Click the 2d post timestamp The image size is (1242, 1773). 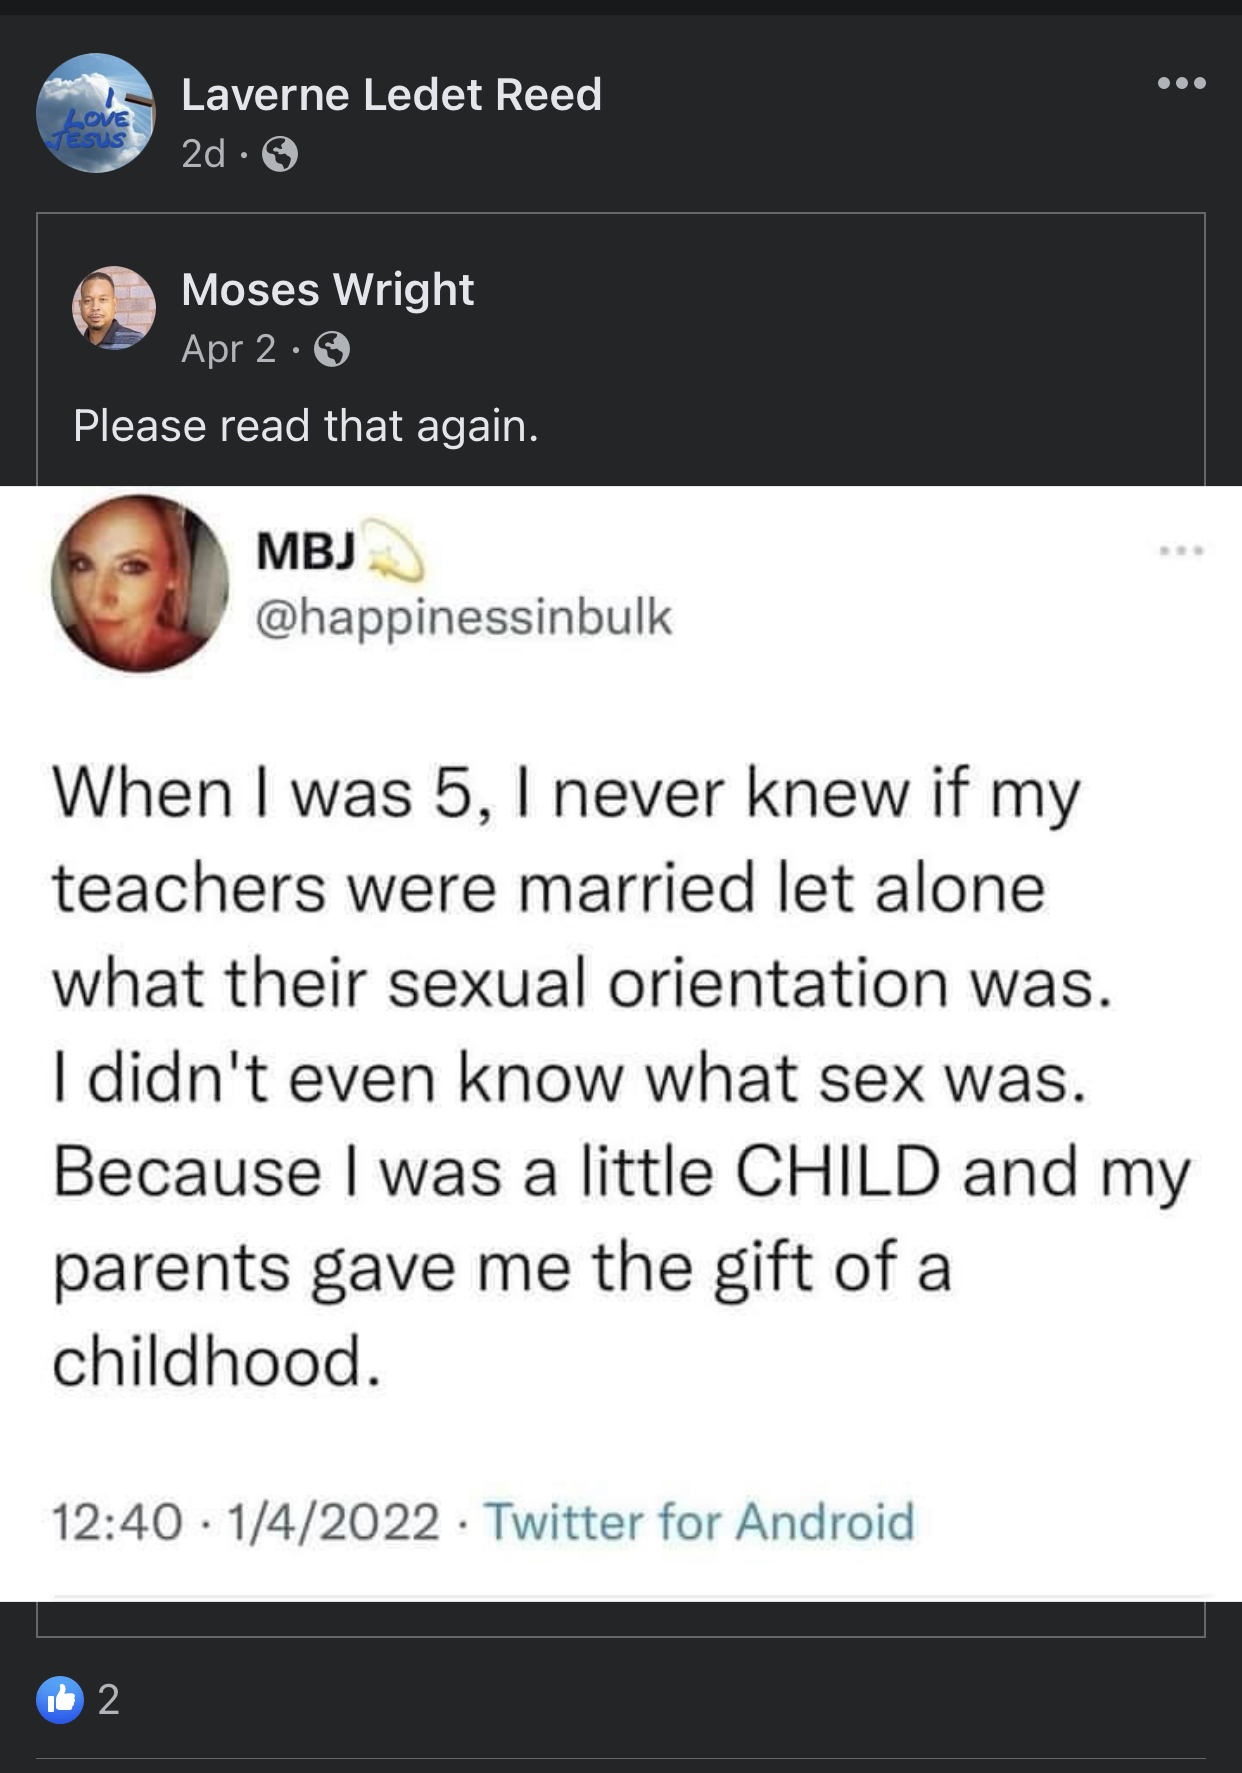pos(203,154)
